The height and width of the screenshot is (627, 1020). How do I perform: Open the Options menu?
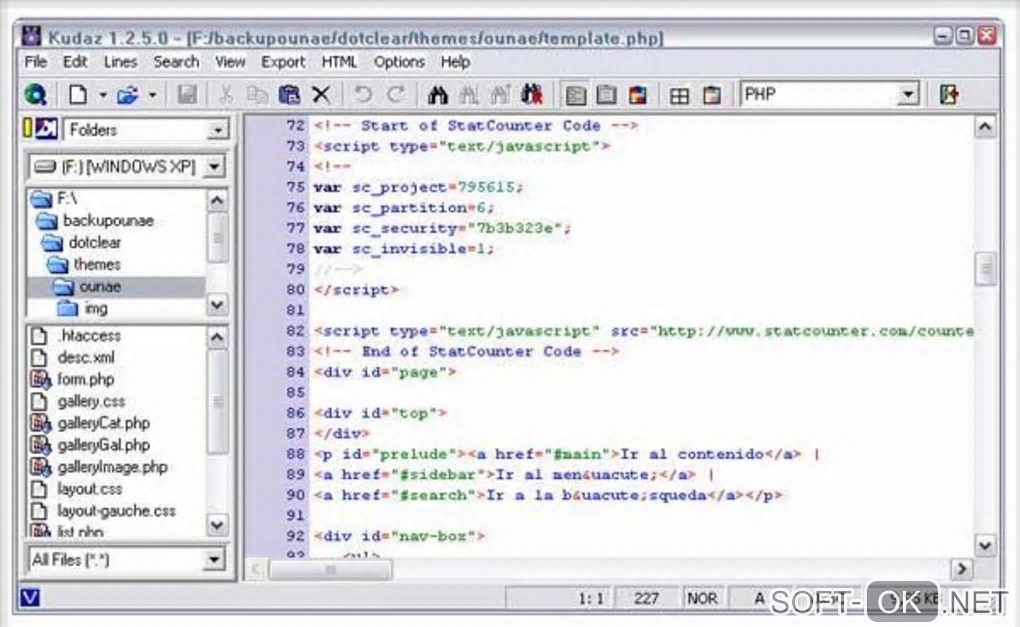point(399,62)
